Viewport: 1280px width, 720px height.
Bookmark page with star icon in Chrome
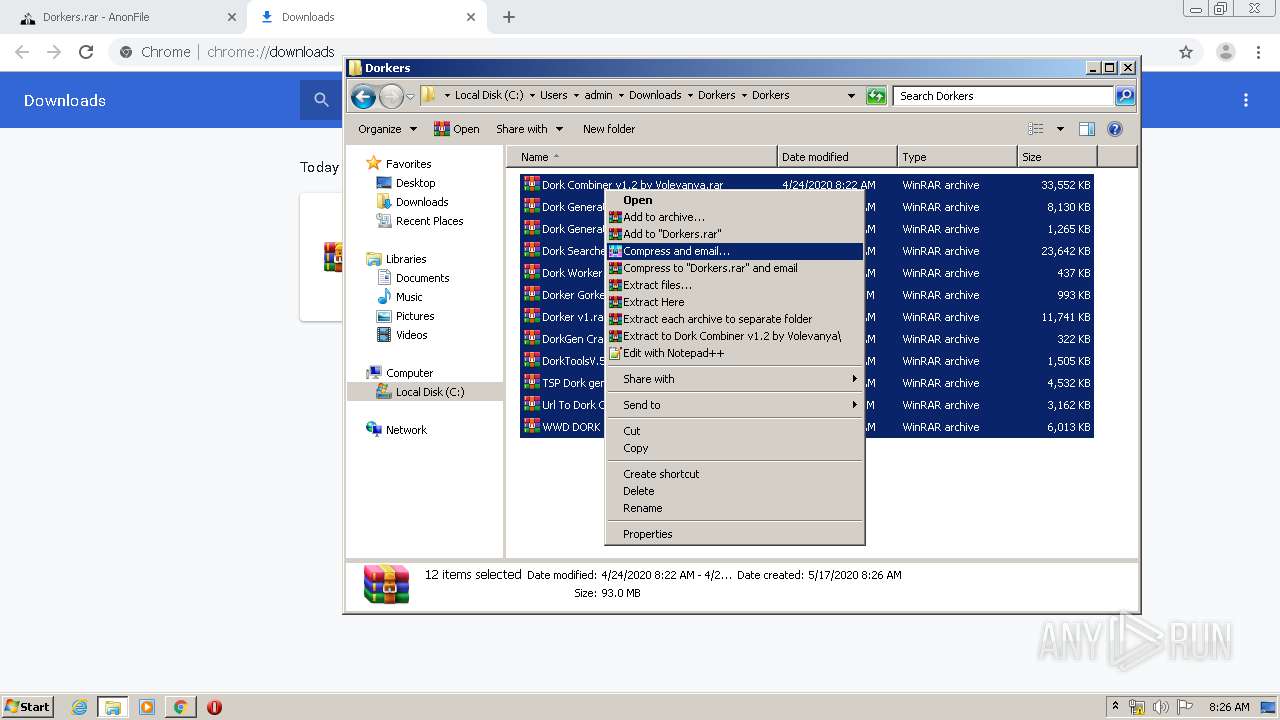tap(1186, 52)
